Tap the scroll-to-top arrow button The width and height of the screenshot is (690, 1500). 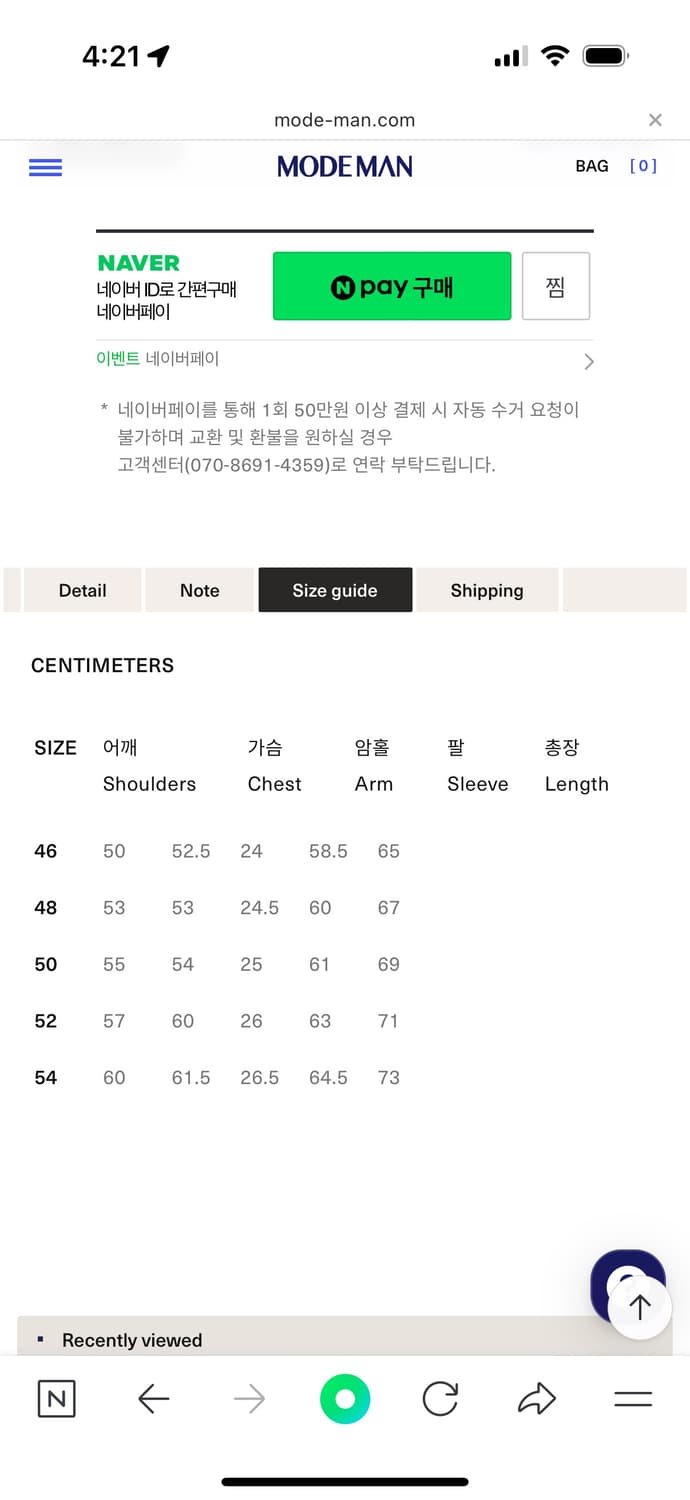pyautogui.click(x=638, y=1306)
